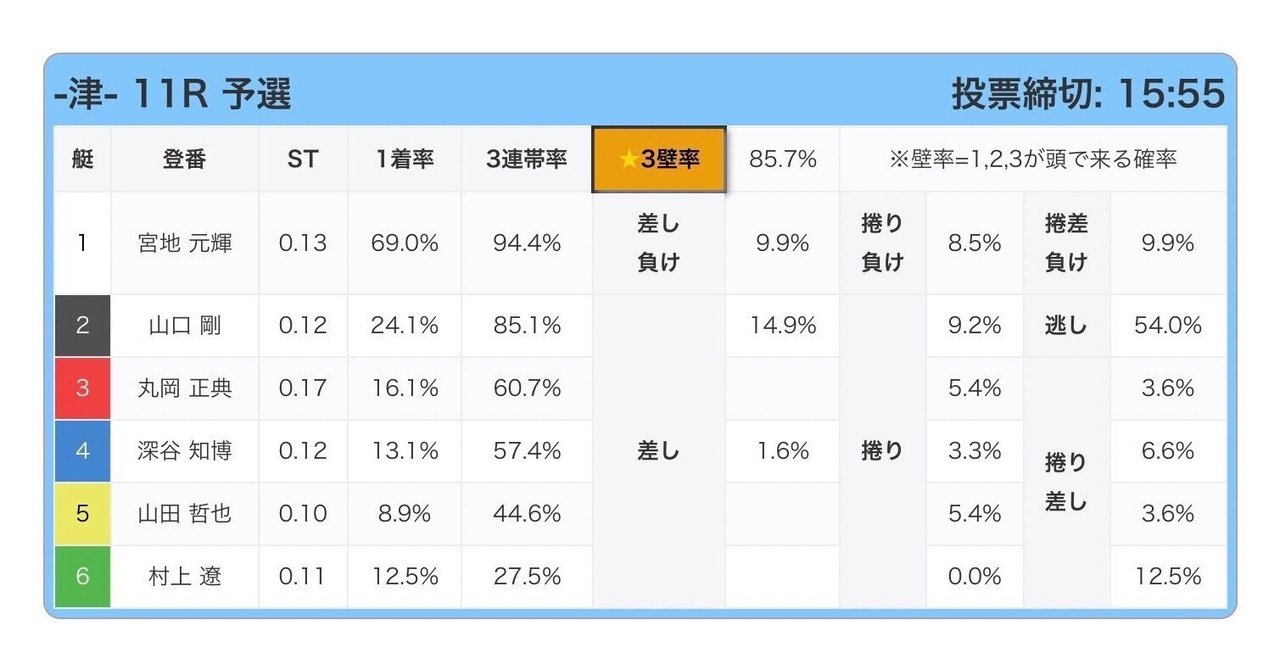Click the 逃し 54.0% value cell
Image resolution: width=1280 pixels, height=670 pixels.
click(x=1168, y=325)
